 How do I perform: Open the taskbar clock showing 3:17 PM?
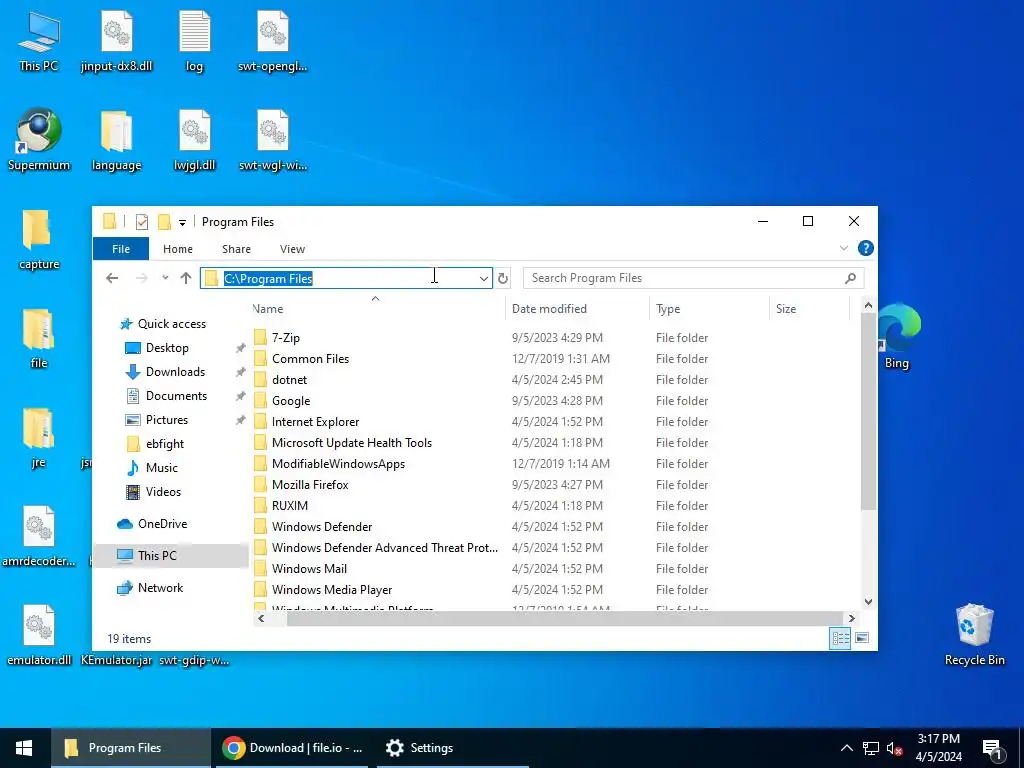(938, 748)
